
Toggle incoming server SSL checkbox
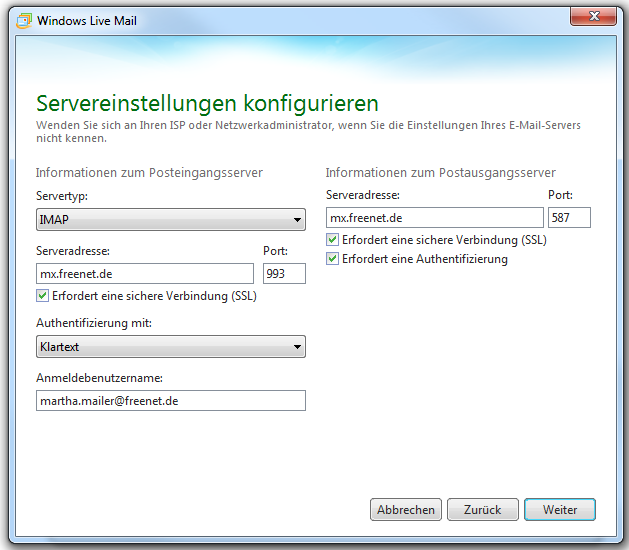coord(42,296)
